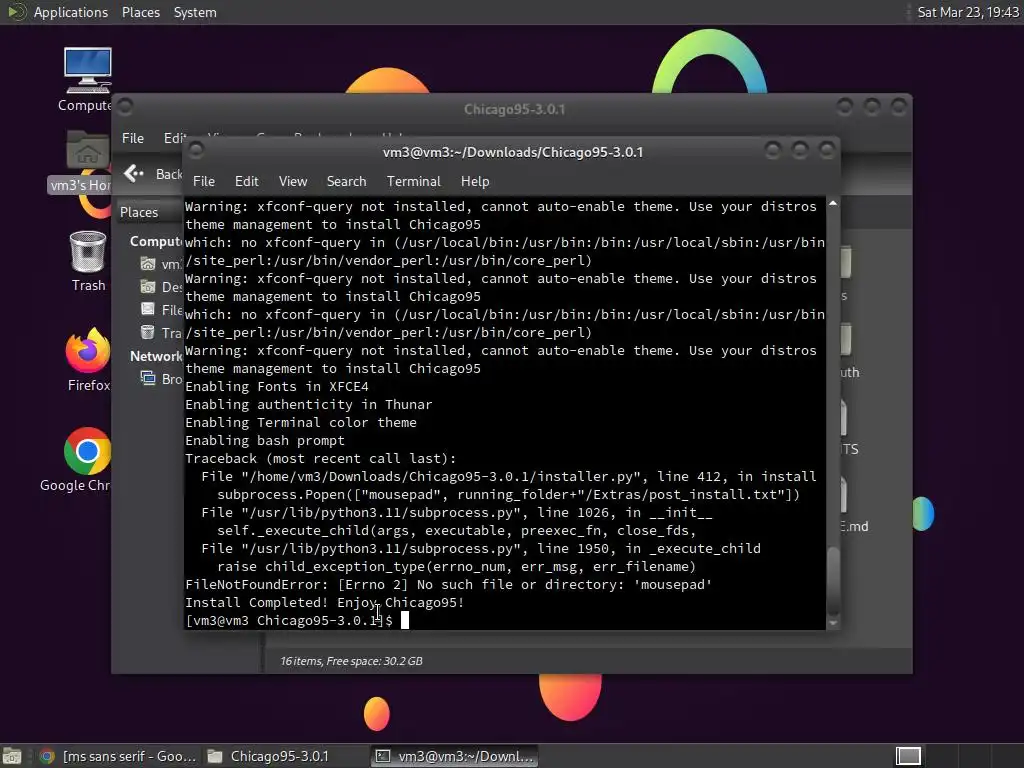Click the vm3 home icon in sidebar

[148, 264]
